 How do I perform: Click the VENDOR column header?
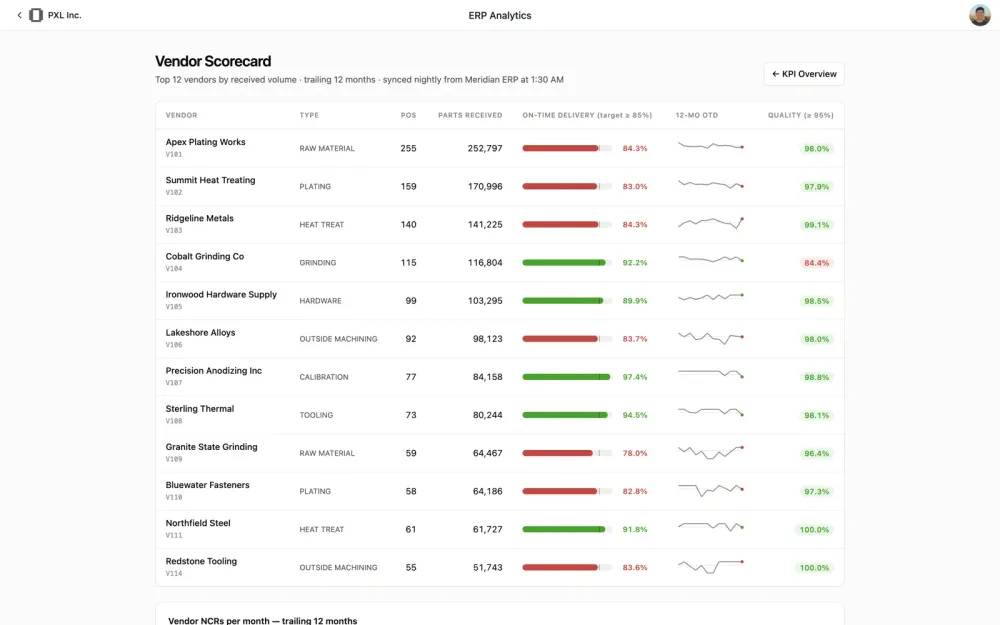pos(181,115)
